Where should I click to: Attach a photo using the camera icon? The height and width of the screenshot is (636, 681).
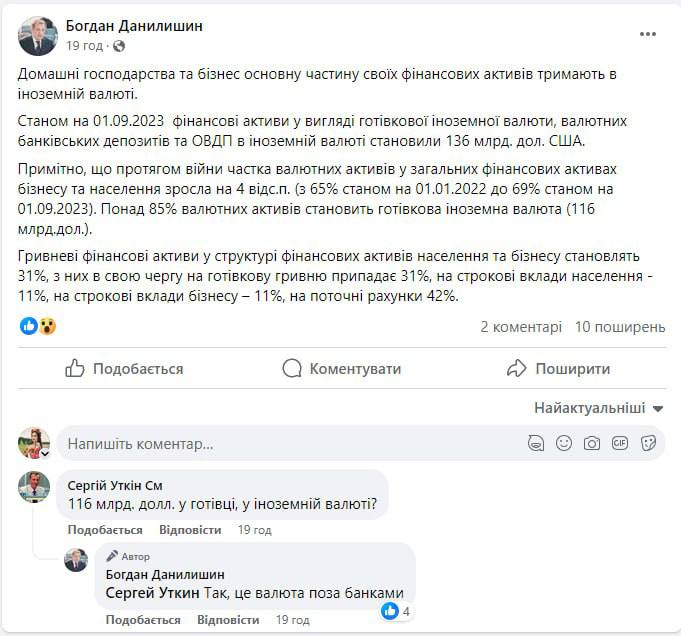coord(592,443)
